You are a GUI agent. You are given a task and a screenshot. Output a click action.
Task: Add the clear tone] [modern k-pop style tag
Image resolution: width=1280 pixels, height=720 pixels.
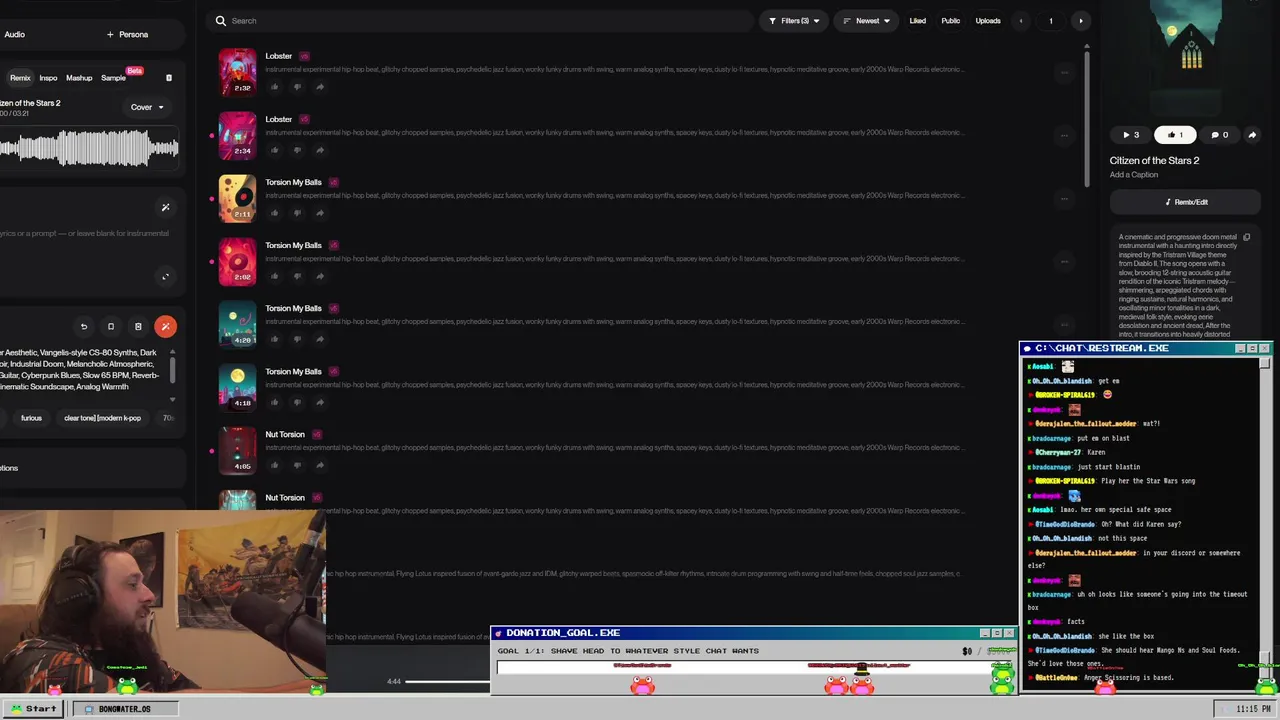(103, 418)
